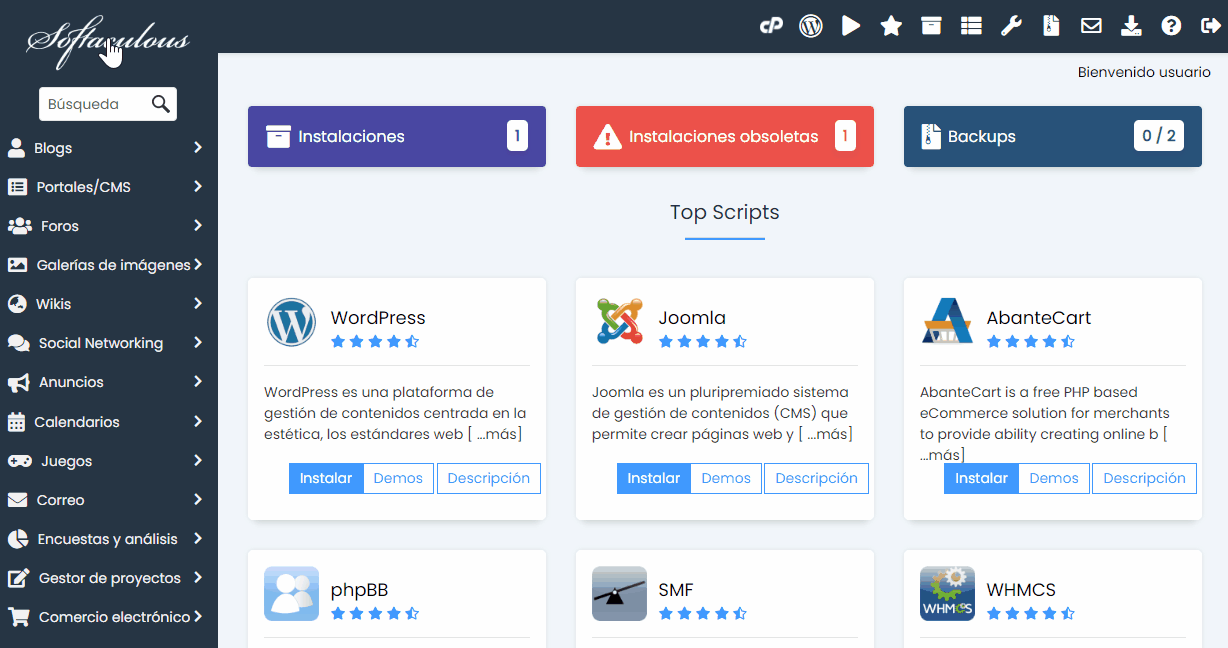View AbanteCart Demos
This screenshot has width=1228, height=648.
tap(1054, 478)
